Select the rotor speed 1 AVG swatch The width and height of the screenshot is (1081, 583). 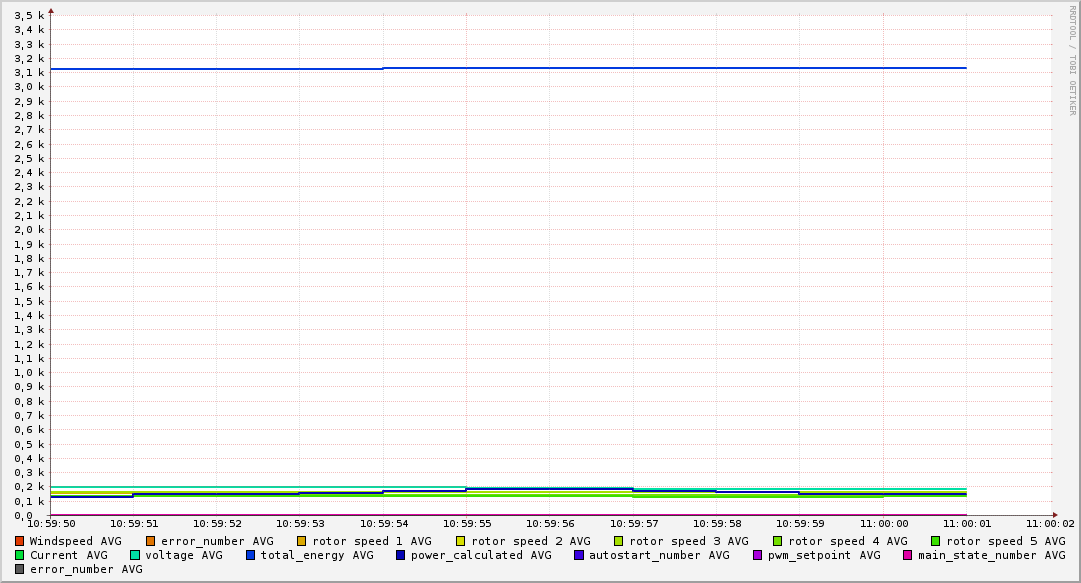[x=302, y=541]
